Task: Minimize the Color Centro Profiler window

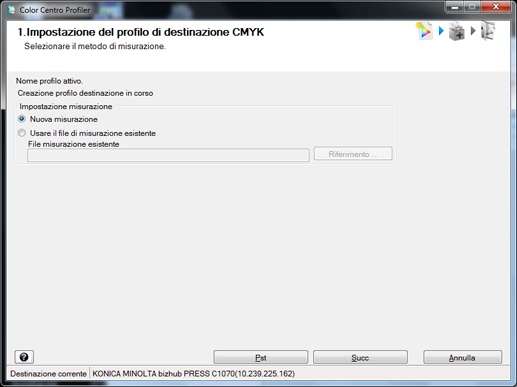Action: click(x=455, y=7)
